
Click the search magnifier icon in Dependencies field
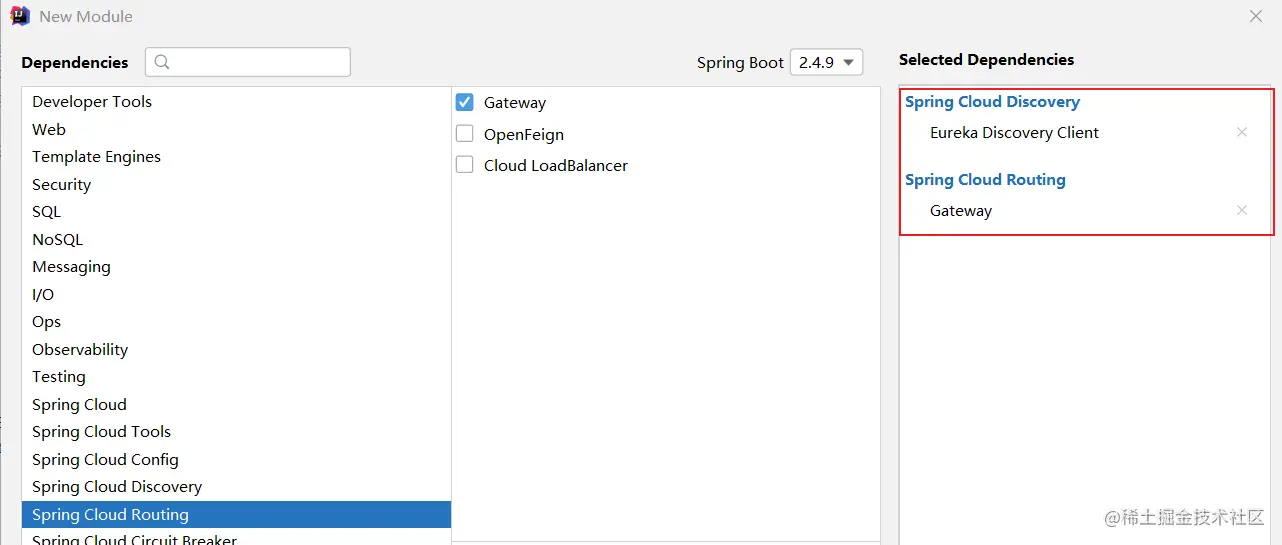[x=162, y=62]
